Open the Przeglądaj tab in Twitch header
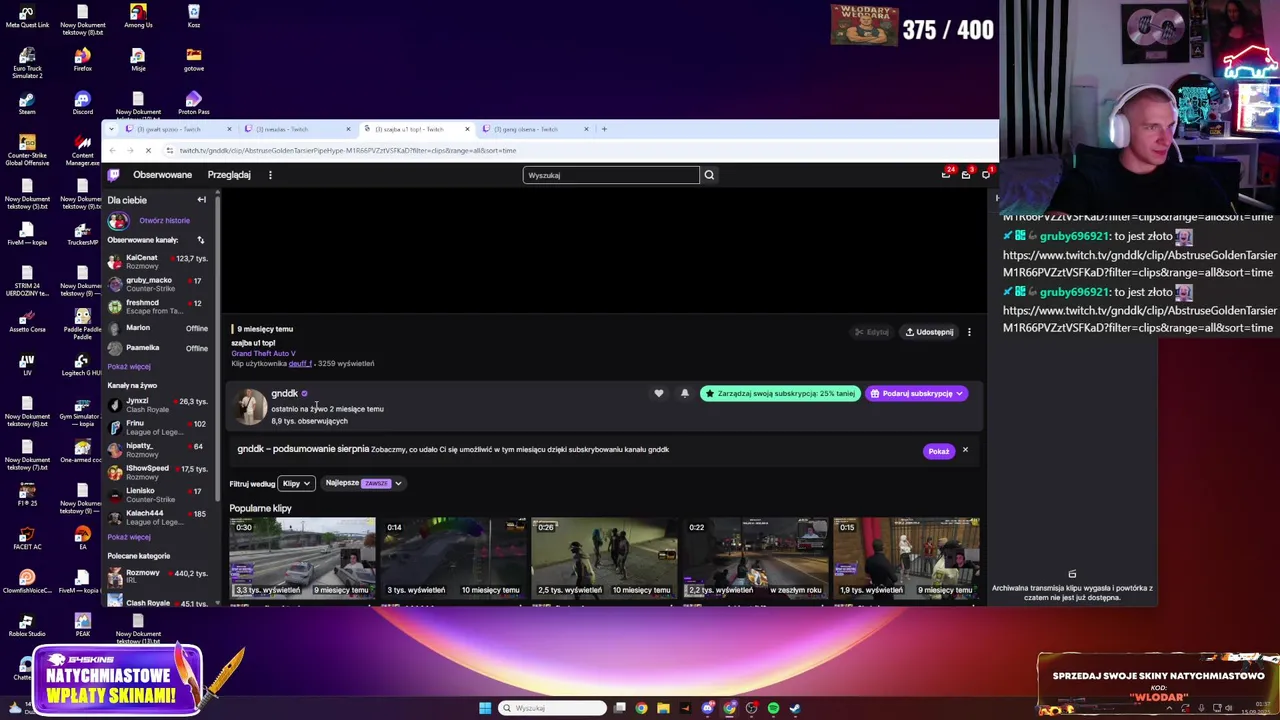 229,175
